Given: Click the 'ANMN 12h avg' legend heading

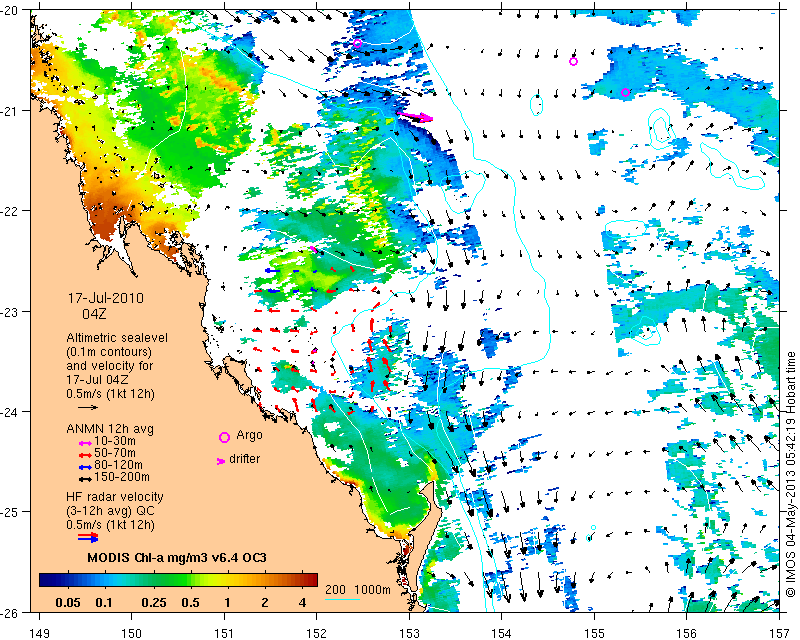Looking at the screenshot, I should click(110, 429).
